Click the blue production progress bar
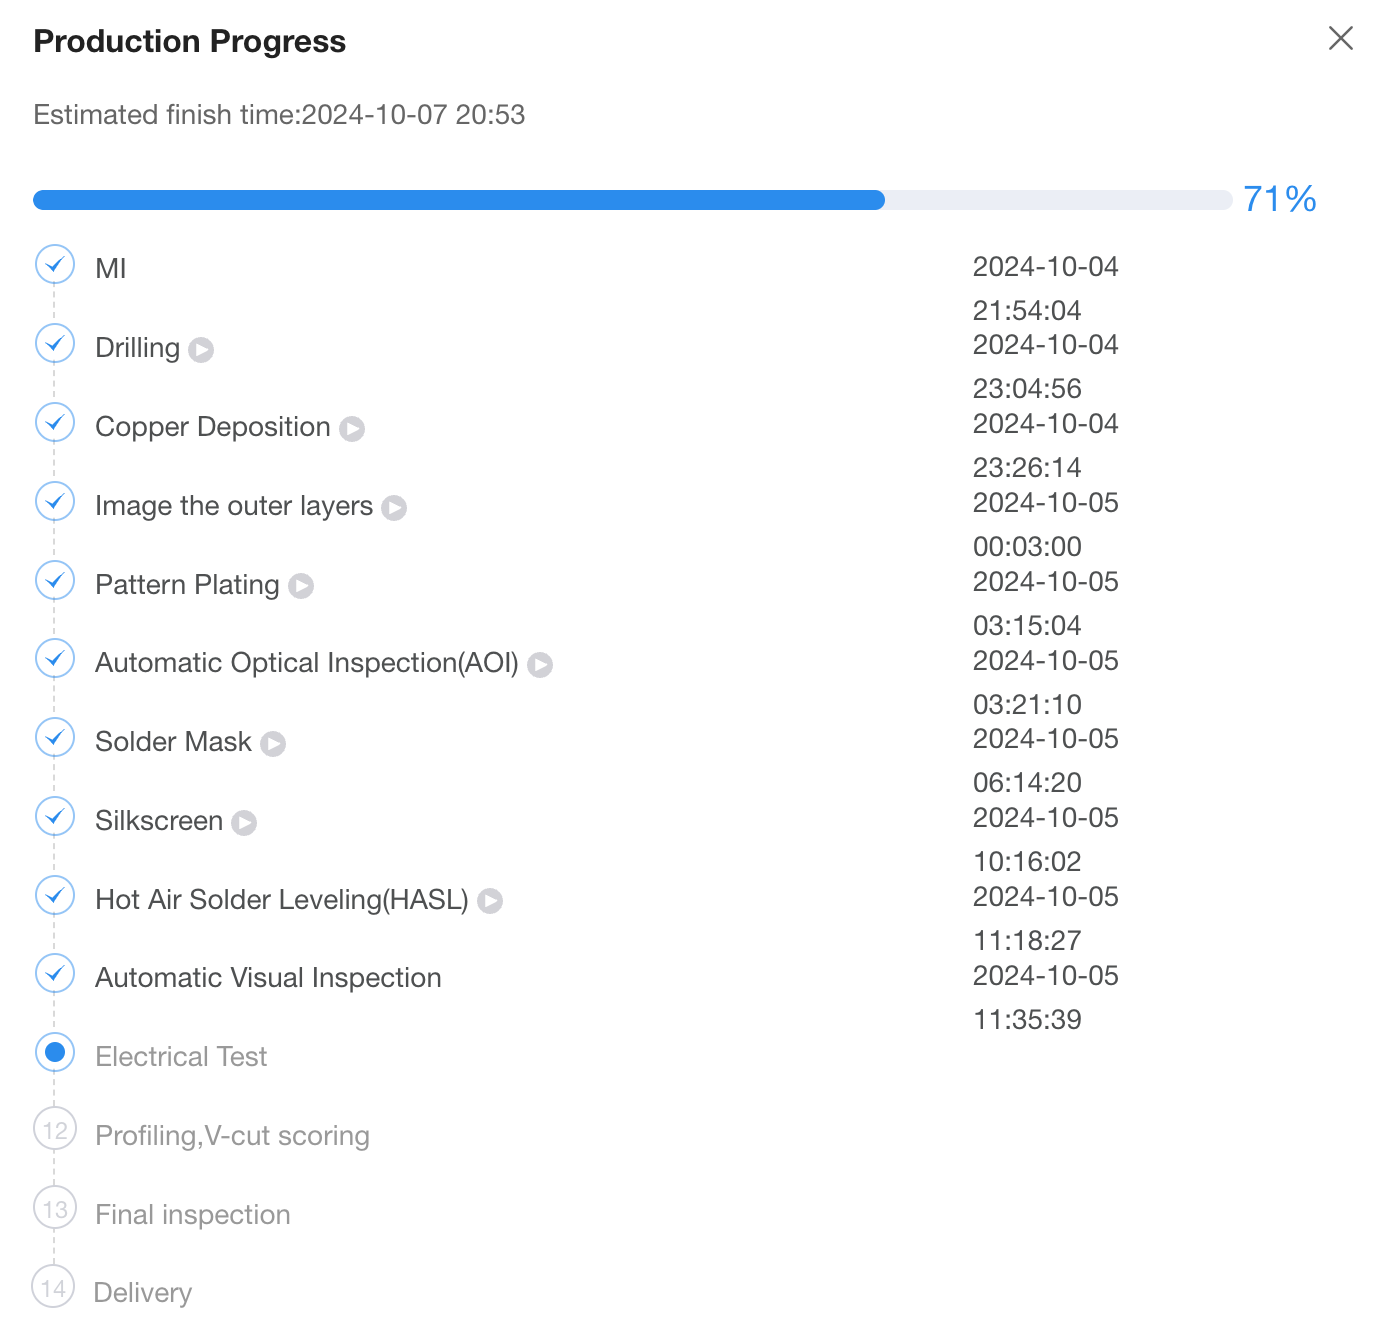 [x=459, y=200]
